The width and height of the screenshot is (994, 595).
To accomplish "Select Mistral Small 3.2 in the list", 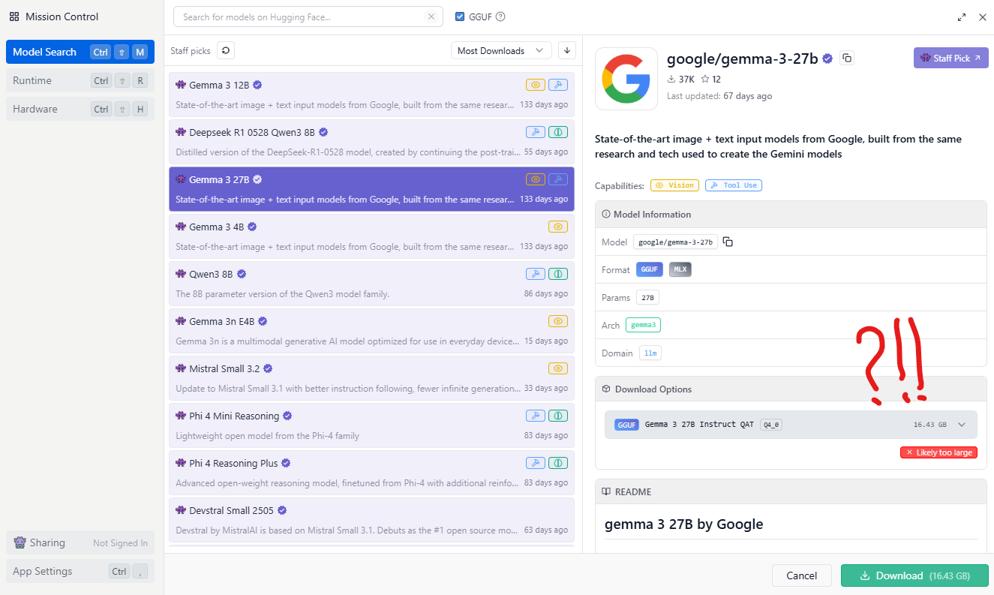I will coord(371,378).
